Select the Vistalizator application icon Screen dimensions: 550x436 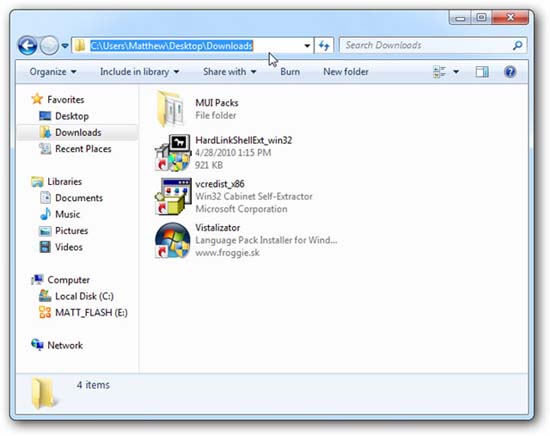[173, 240]
